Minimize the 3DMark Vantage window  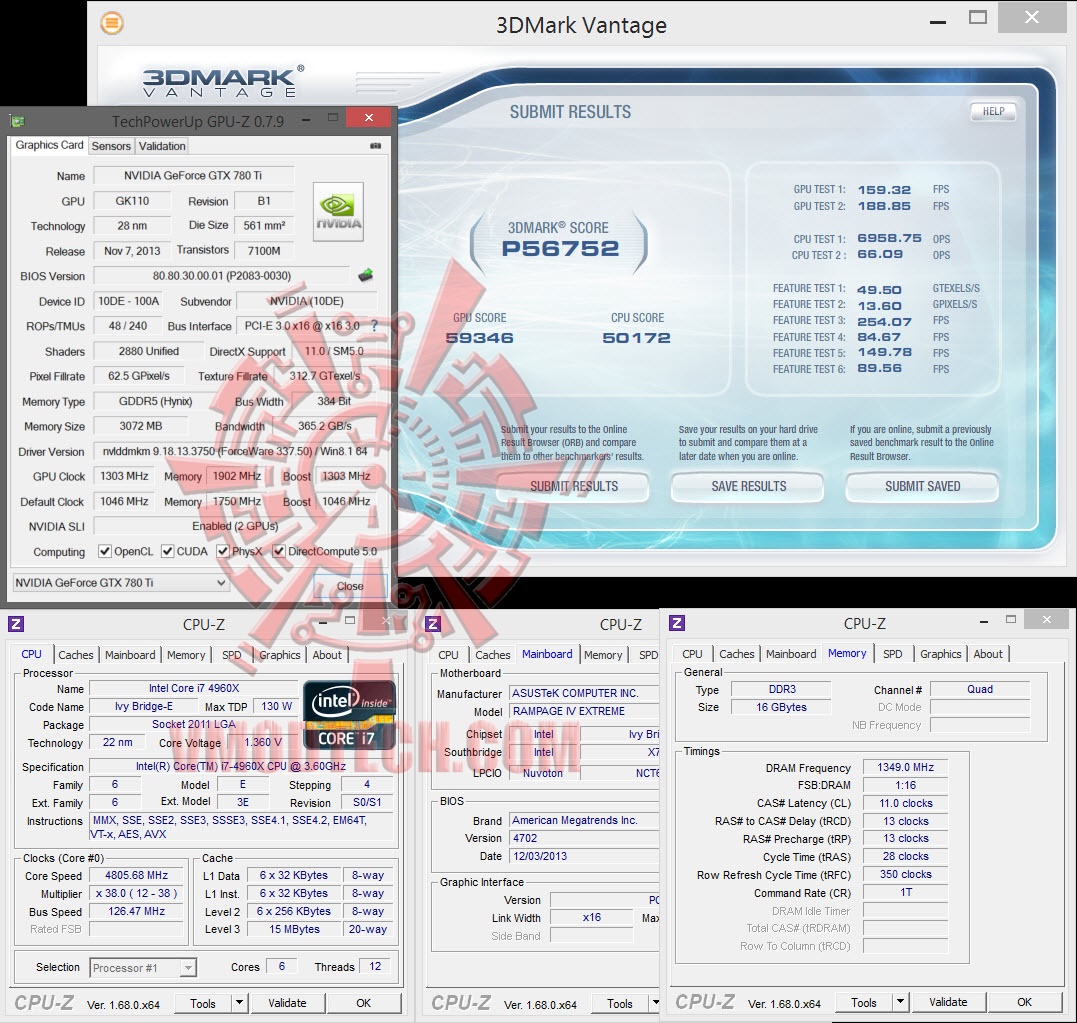(x=938, y=21)
